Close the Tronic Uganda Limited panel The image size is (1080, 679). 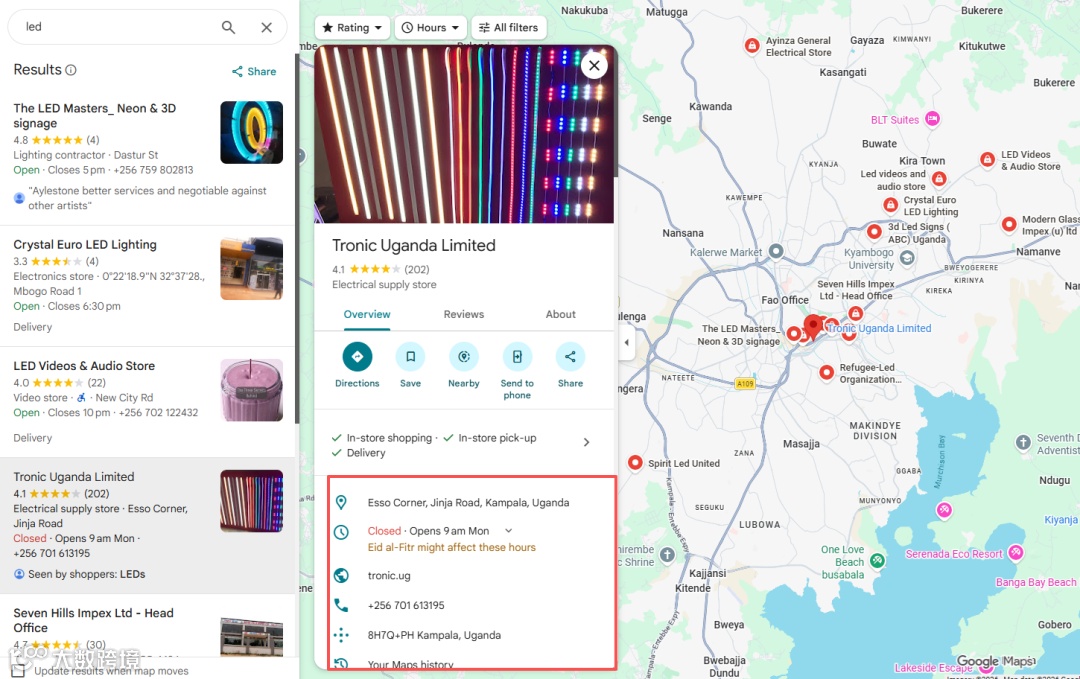click(594, 66)
